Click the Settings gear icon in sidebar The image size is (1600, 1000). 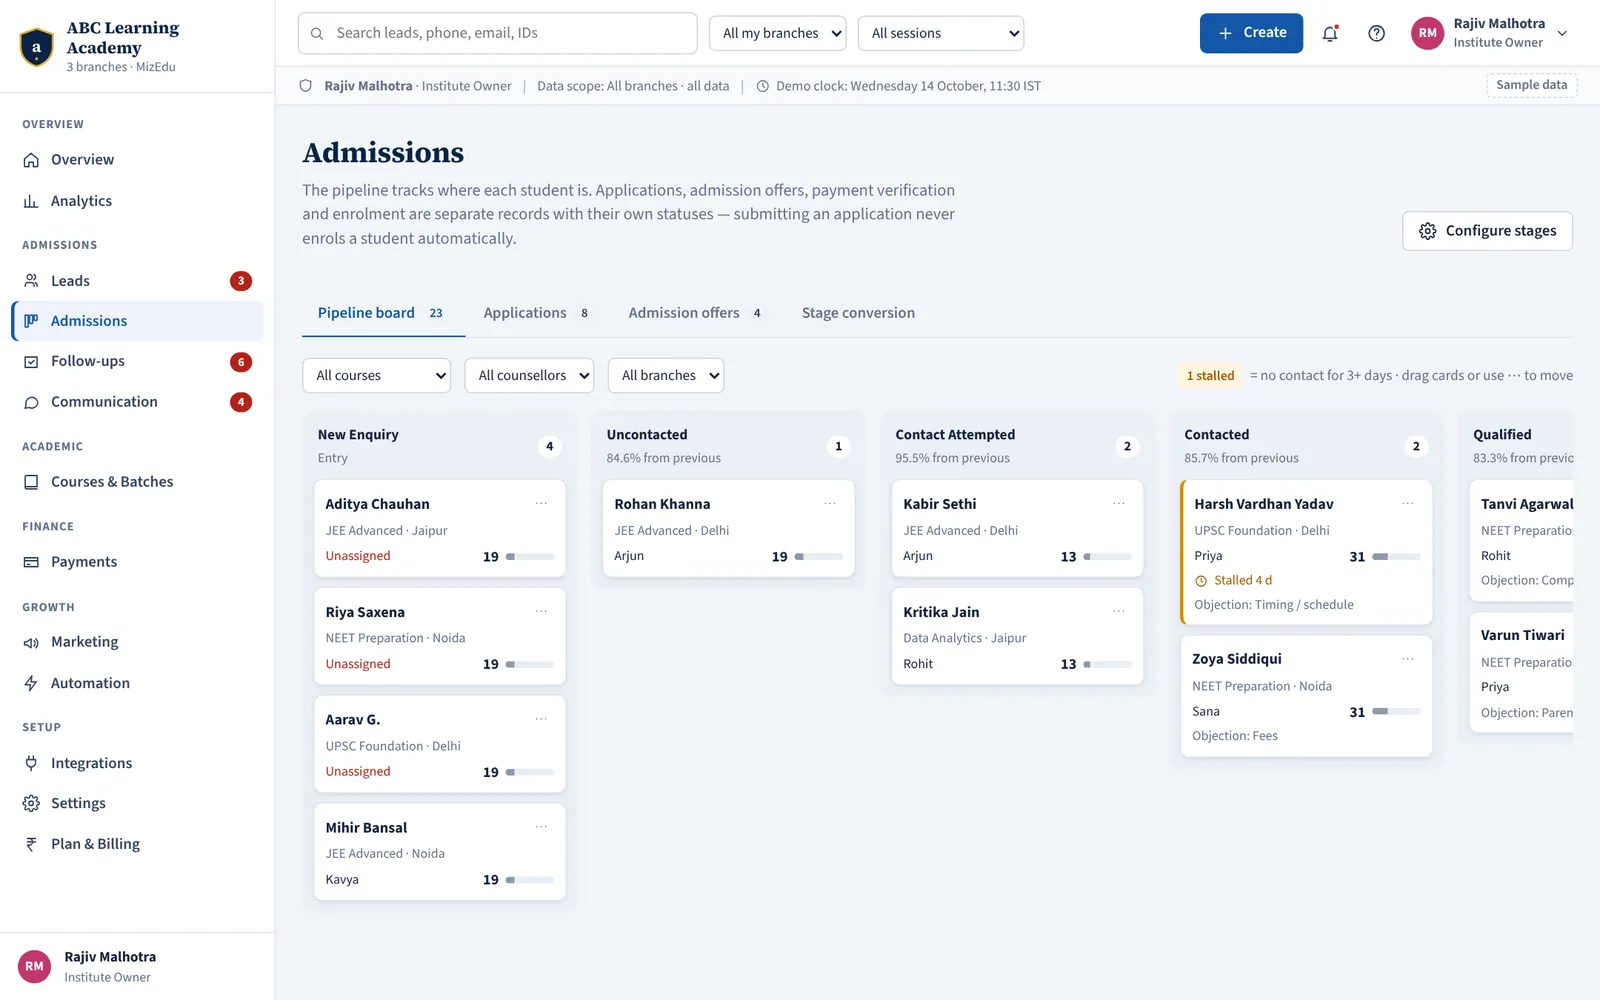click(31, 803)
